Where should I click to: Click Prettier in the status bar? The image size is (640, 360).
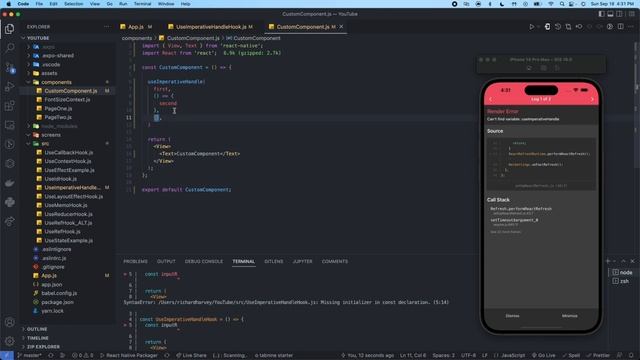point(598,356)
